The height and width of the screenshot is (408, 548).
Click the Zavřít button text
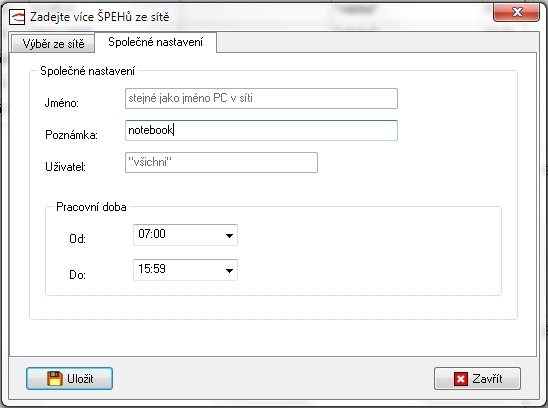click(x=487, y=379)
